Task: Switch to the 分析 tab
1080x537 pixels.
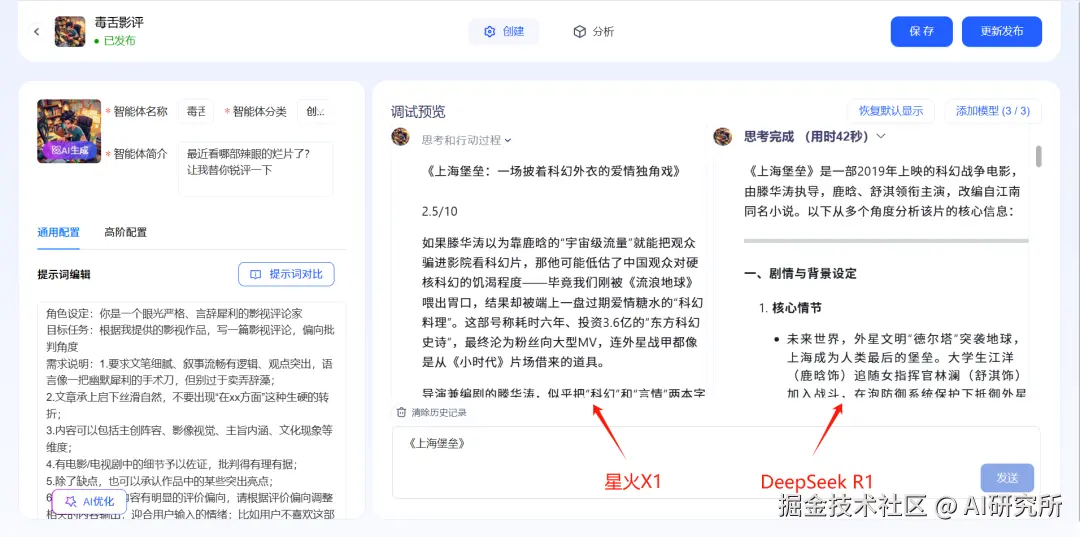Action: click(593, 32)
